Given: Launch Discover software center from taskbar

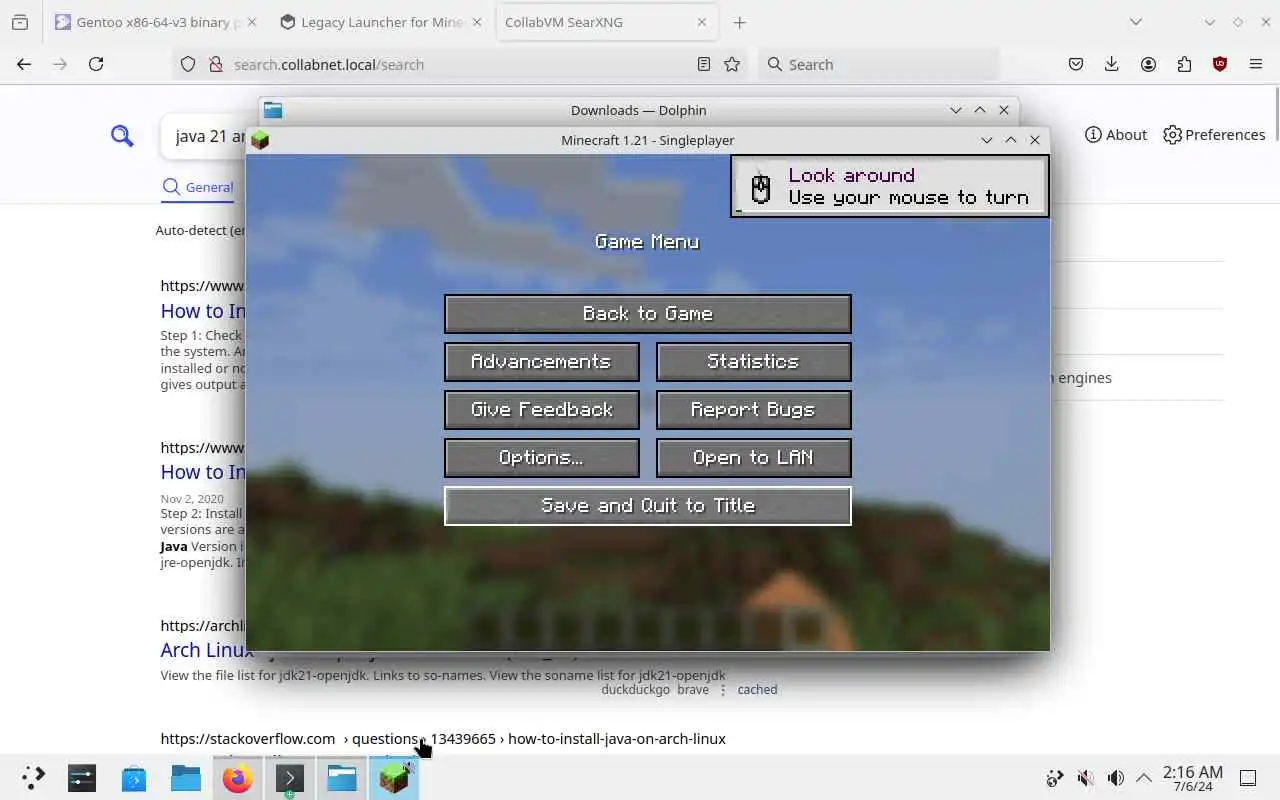Looking at the screenshot, I should 134,777.
